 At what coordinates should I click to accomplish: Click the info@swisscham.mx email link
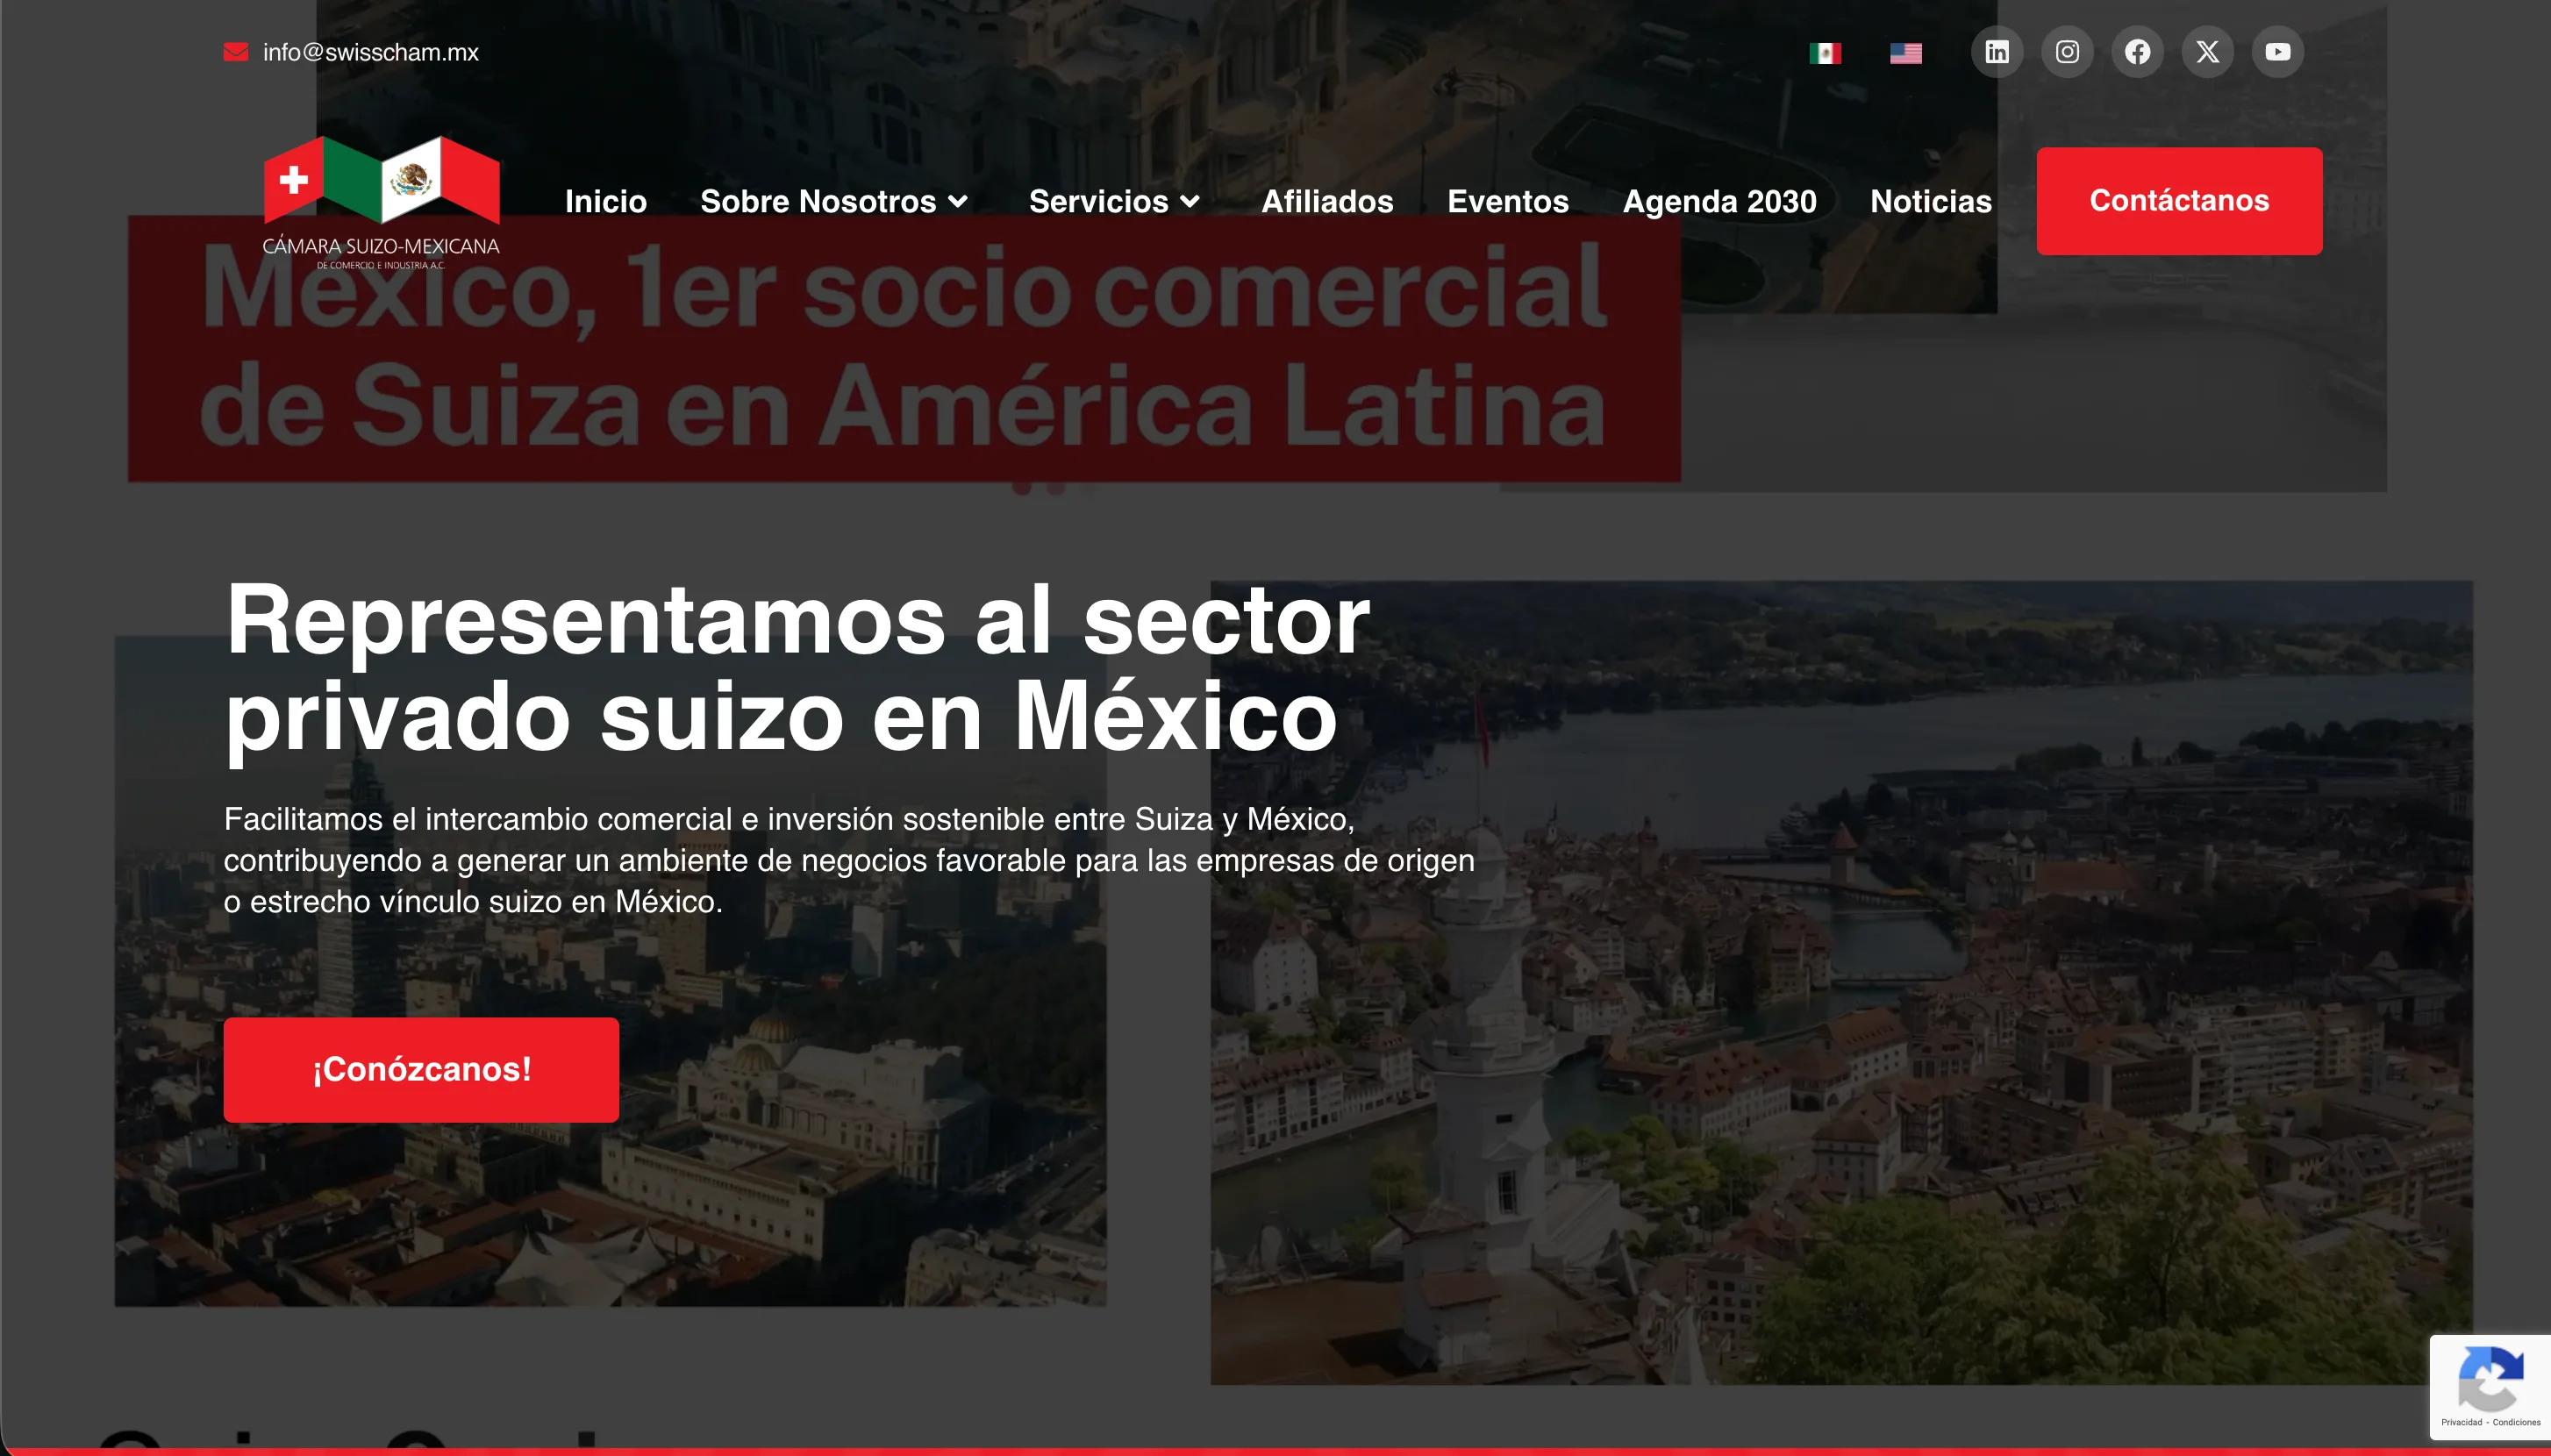(370, 52)
